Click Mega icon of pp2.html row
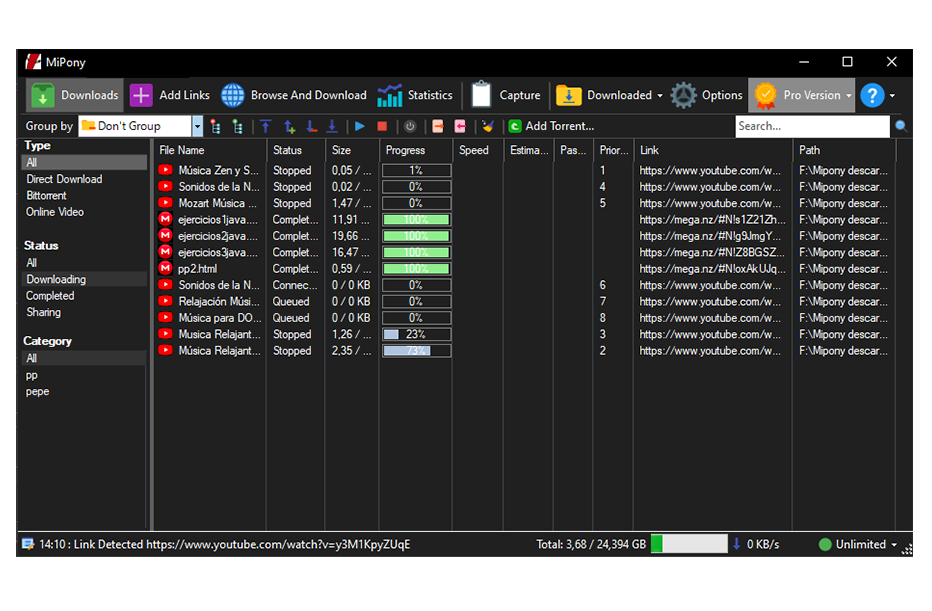The width and height of the screenshot is (932, 611). 165,269
